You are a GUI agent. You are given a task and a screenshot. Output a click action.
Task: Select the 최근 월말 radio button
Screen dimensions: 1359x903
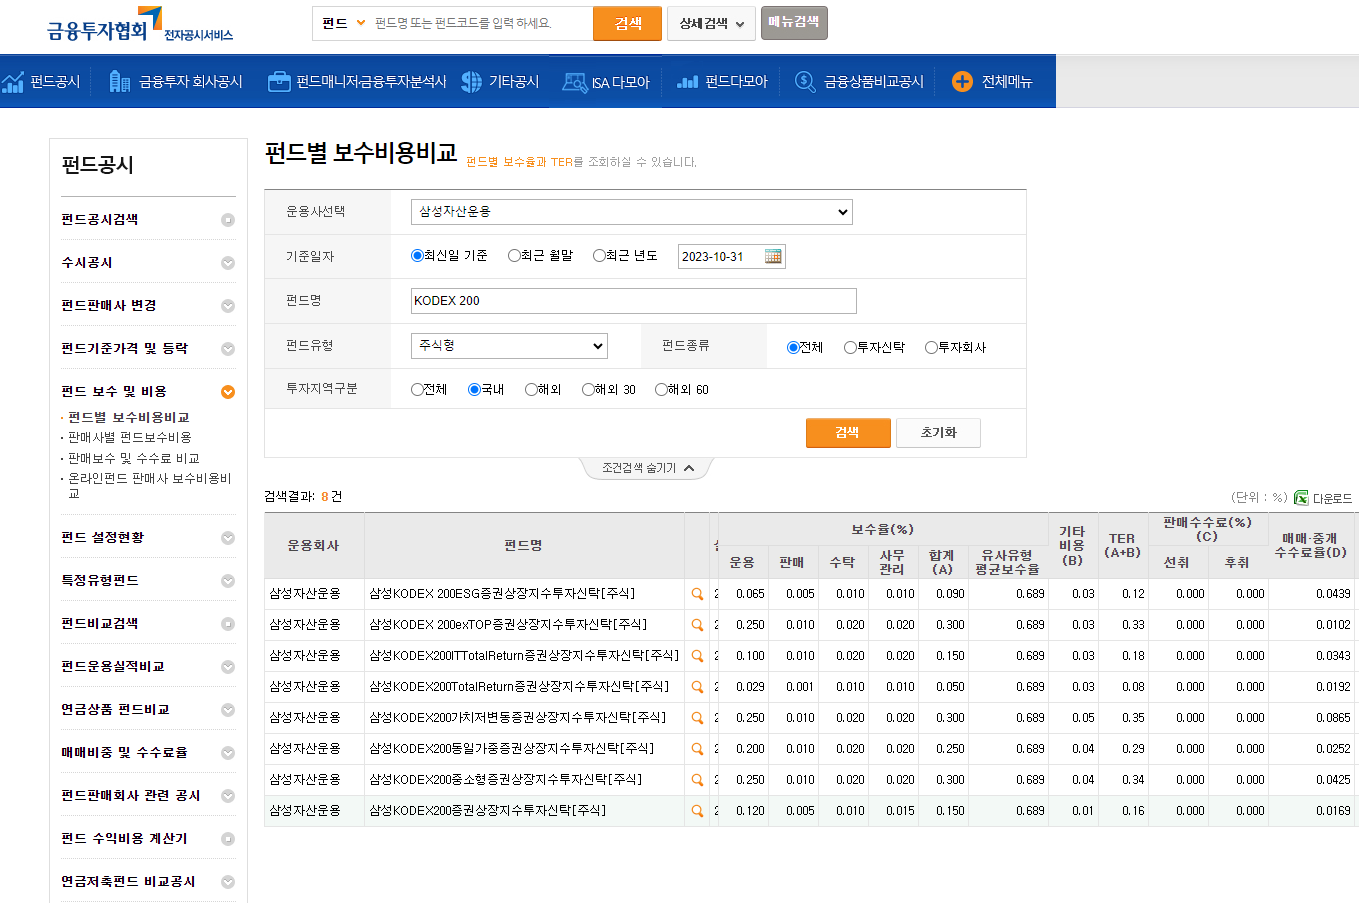pos(514,255)
